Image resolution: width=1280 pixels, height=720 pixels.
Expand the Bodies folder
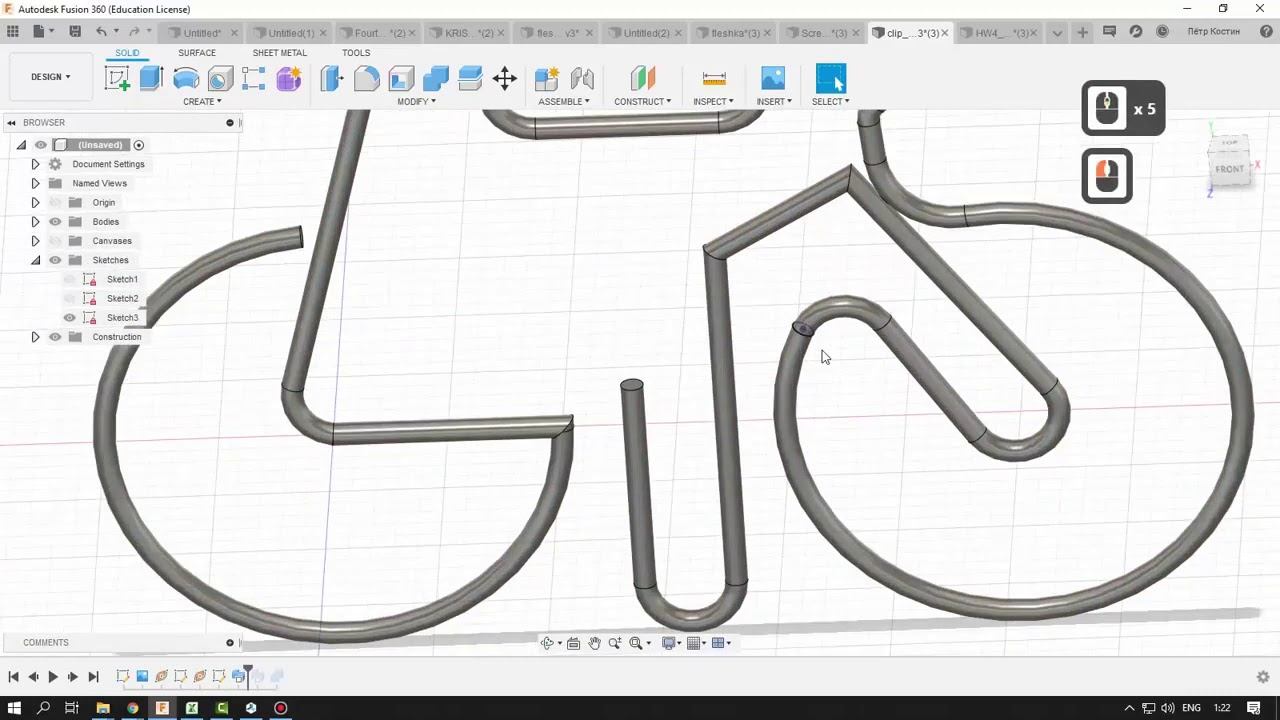tap(35, 222)
